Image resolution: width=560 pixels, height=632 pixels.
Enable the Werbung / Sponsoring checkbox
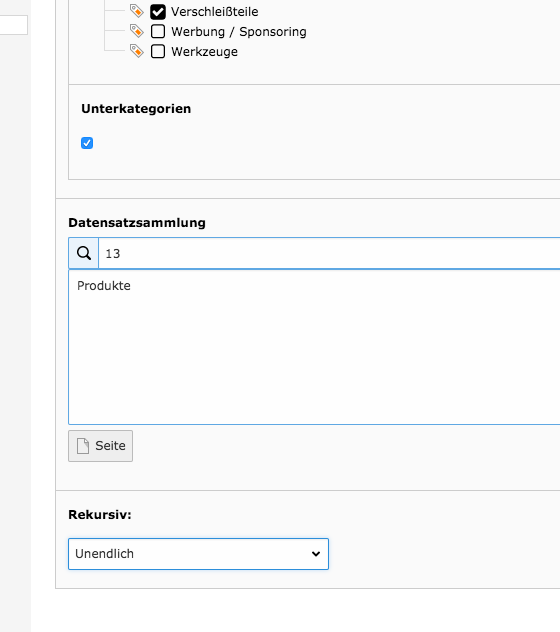coord(158,31)
